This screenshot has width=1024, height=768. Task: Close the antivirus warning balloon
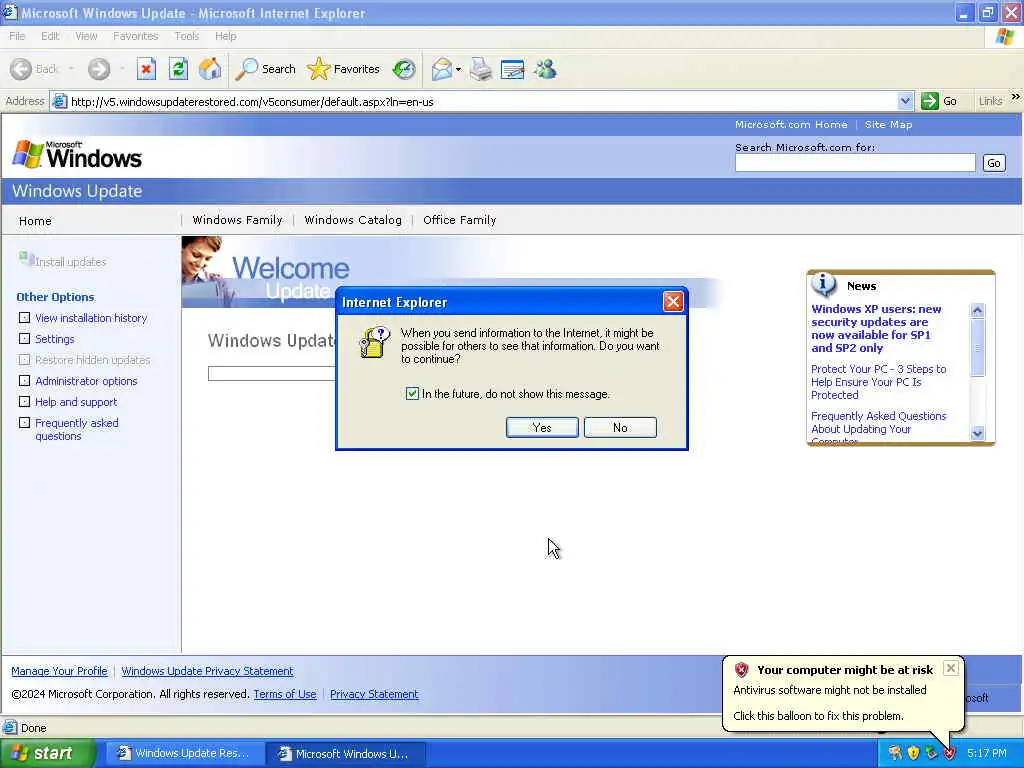coord(951,668)
